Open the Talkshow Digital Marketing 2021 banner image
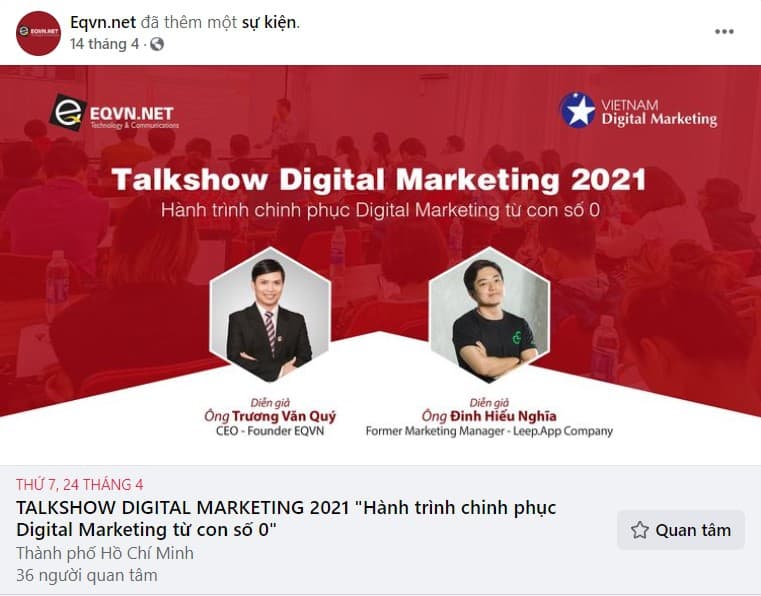The height and width of the screenshot is (596, 761). (x=380, y=265)
